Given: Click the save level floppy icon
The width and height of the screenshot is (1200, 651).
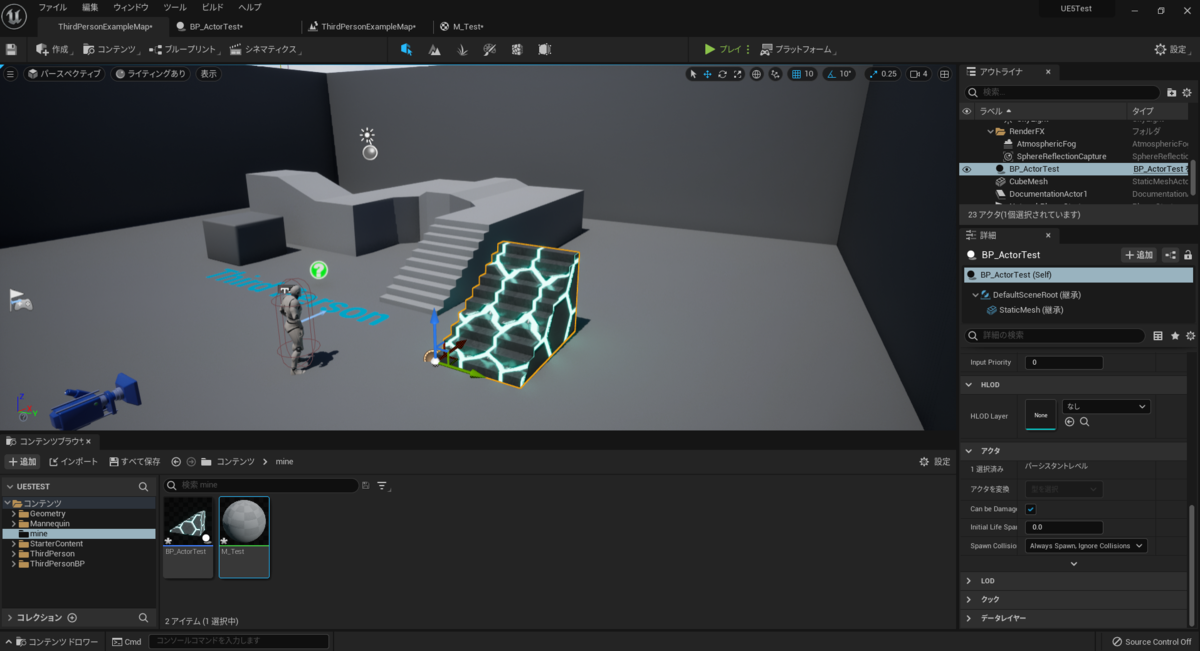Looking at the screenshot, I should pos(11,49).
